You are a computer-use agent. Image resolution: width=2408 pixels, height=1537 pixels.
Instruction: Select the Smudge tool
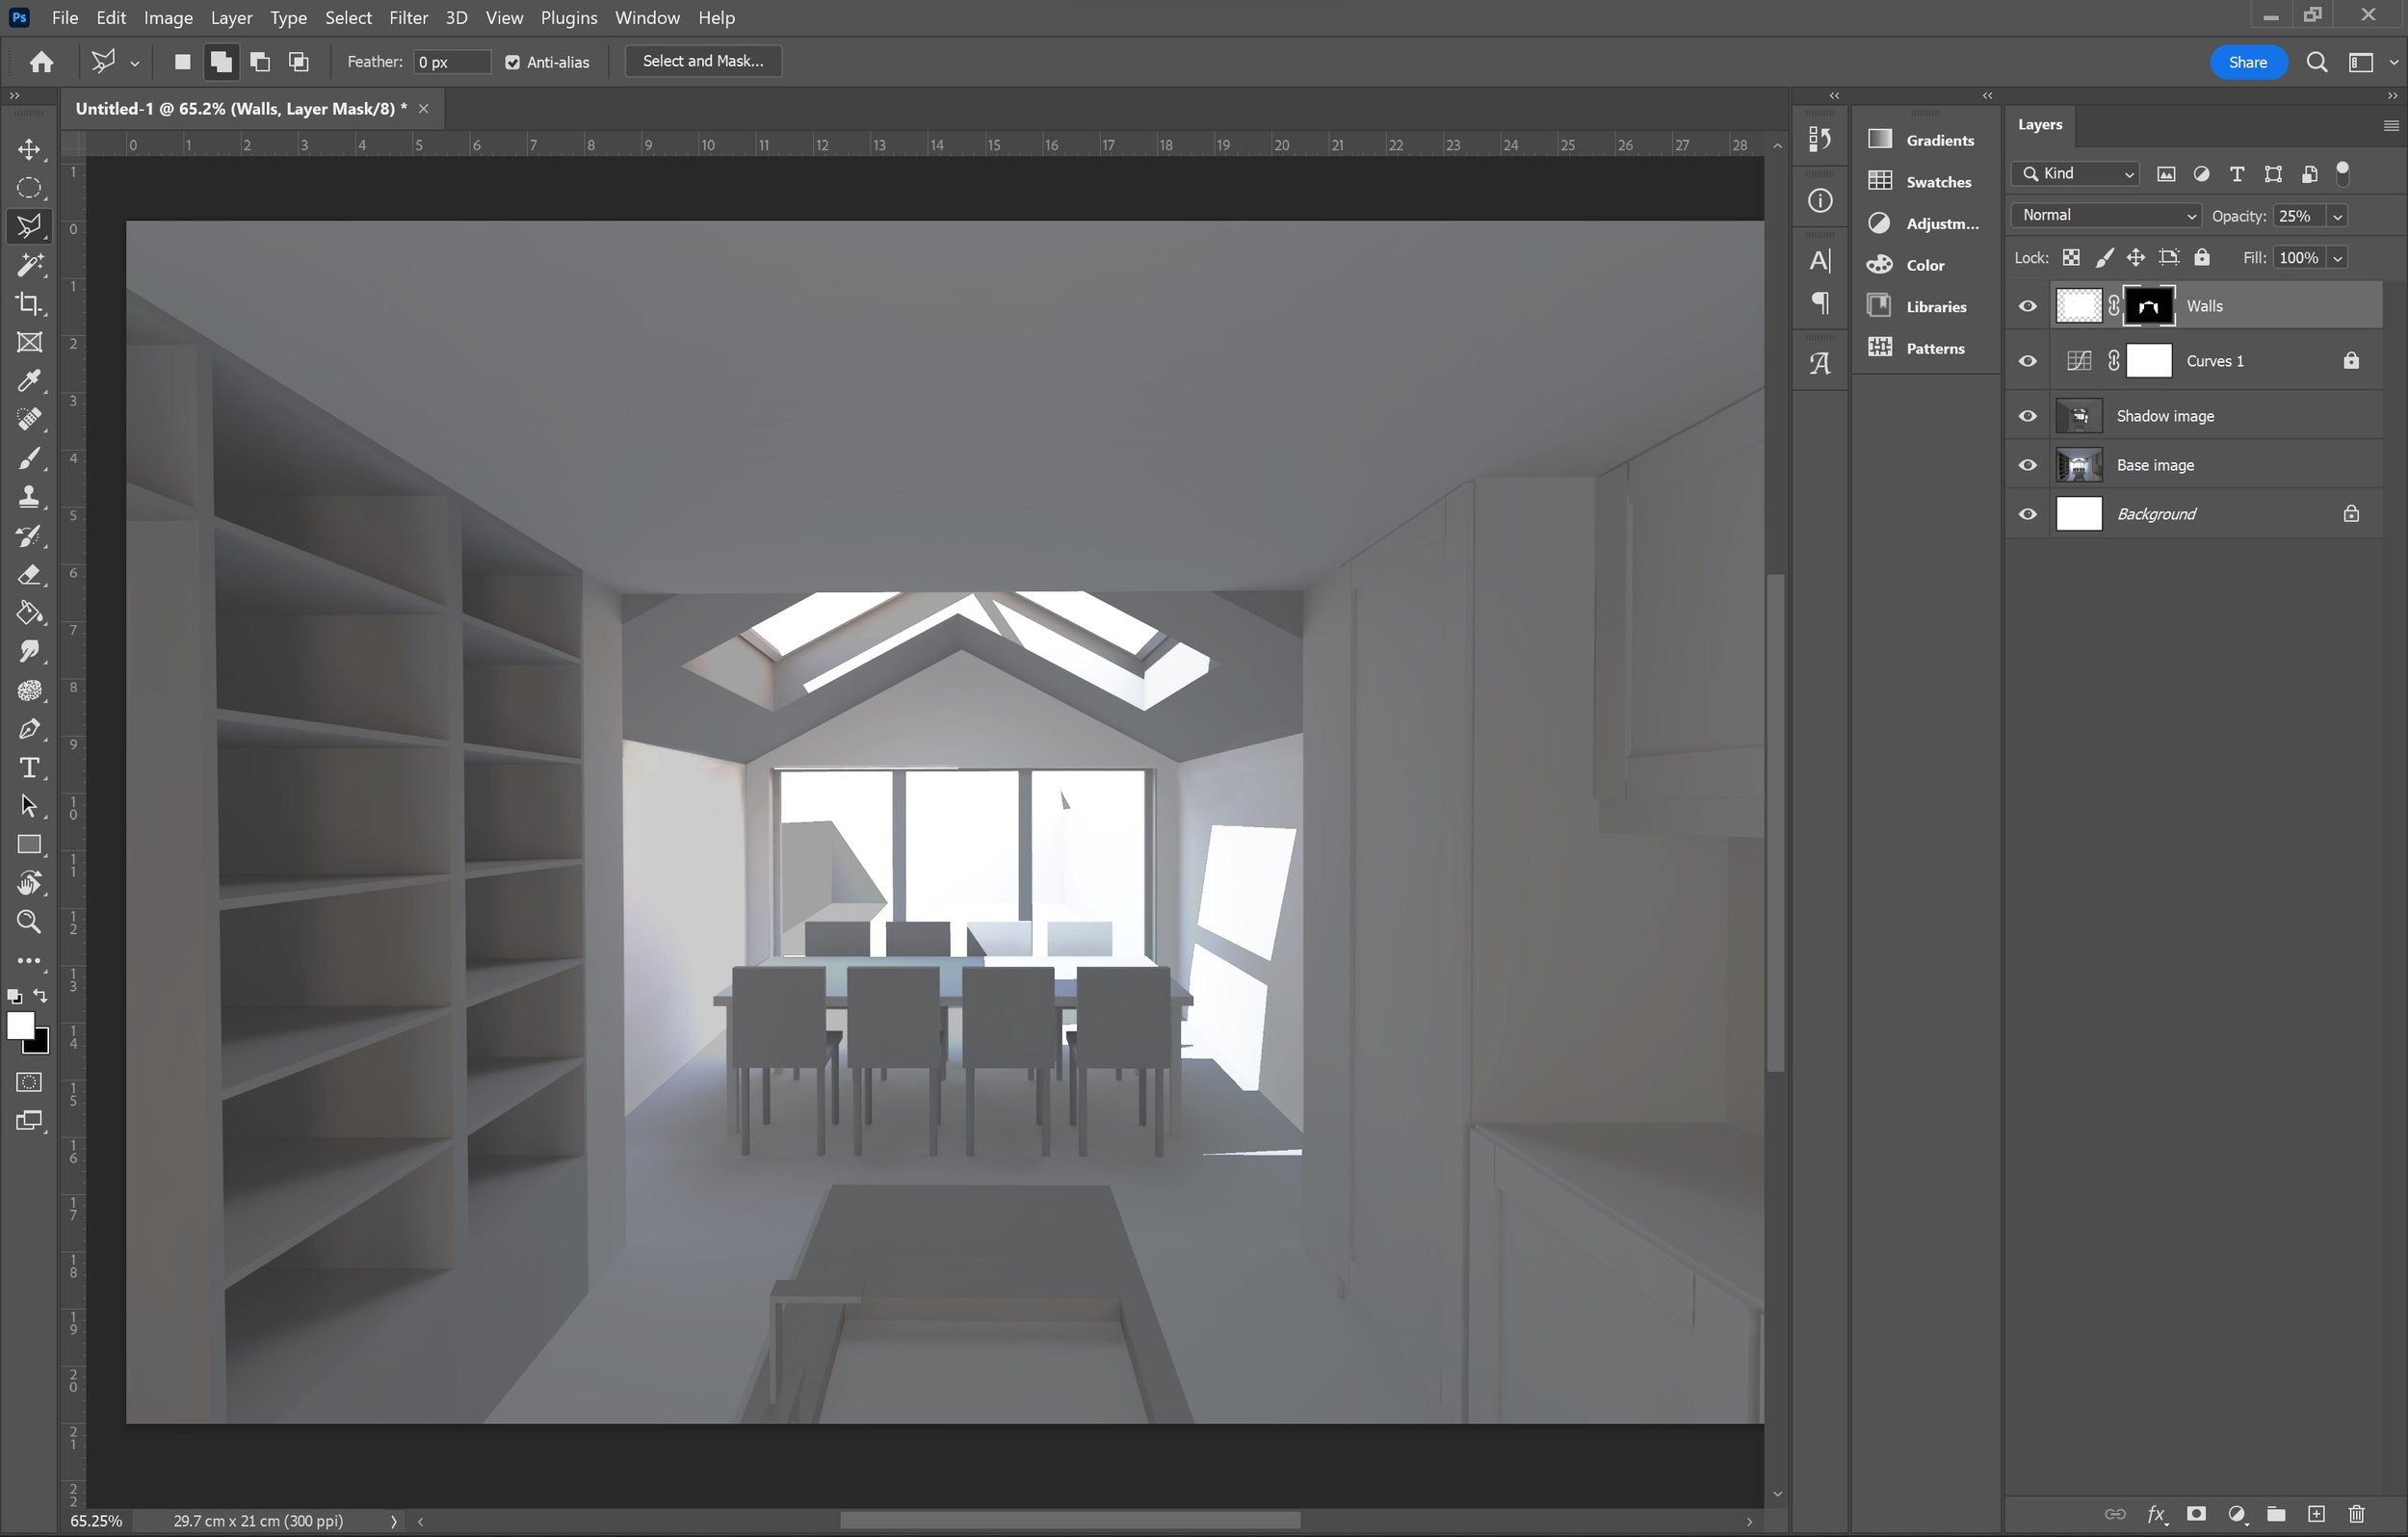(x=29, y=651)
